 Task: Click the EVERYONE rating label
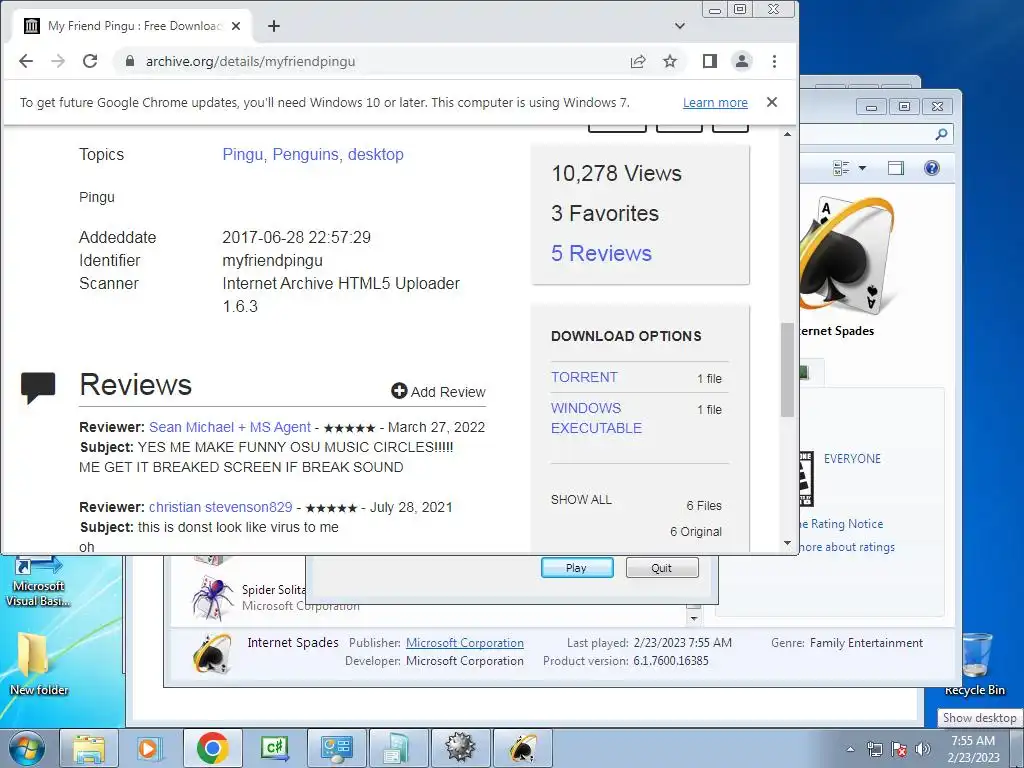852,458
